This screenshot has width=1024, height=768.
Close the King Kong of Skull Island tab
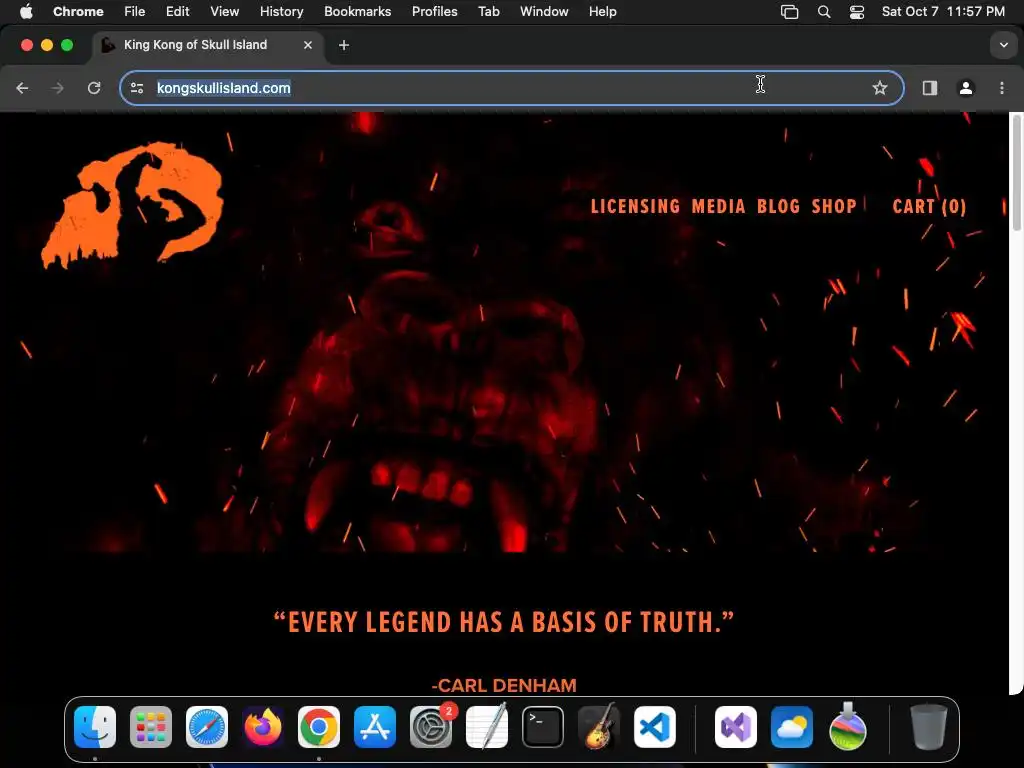click(308, 45)
